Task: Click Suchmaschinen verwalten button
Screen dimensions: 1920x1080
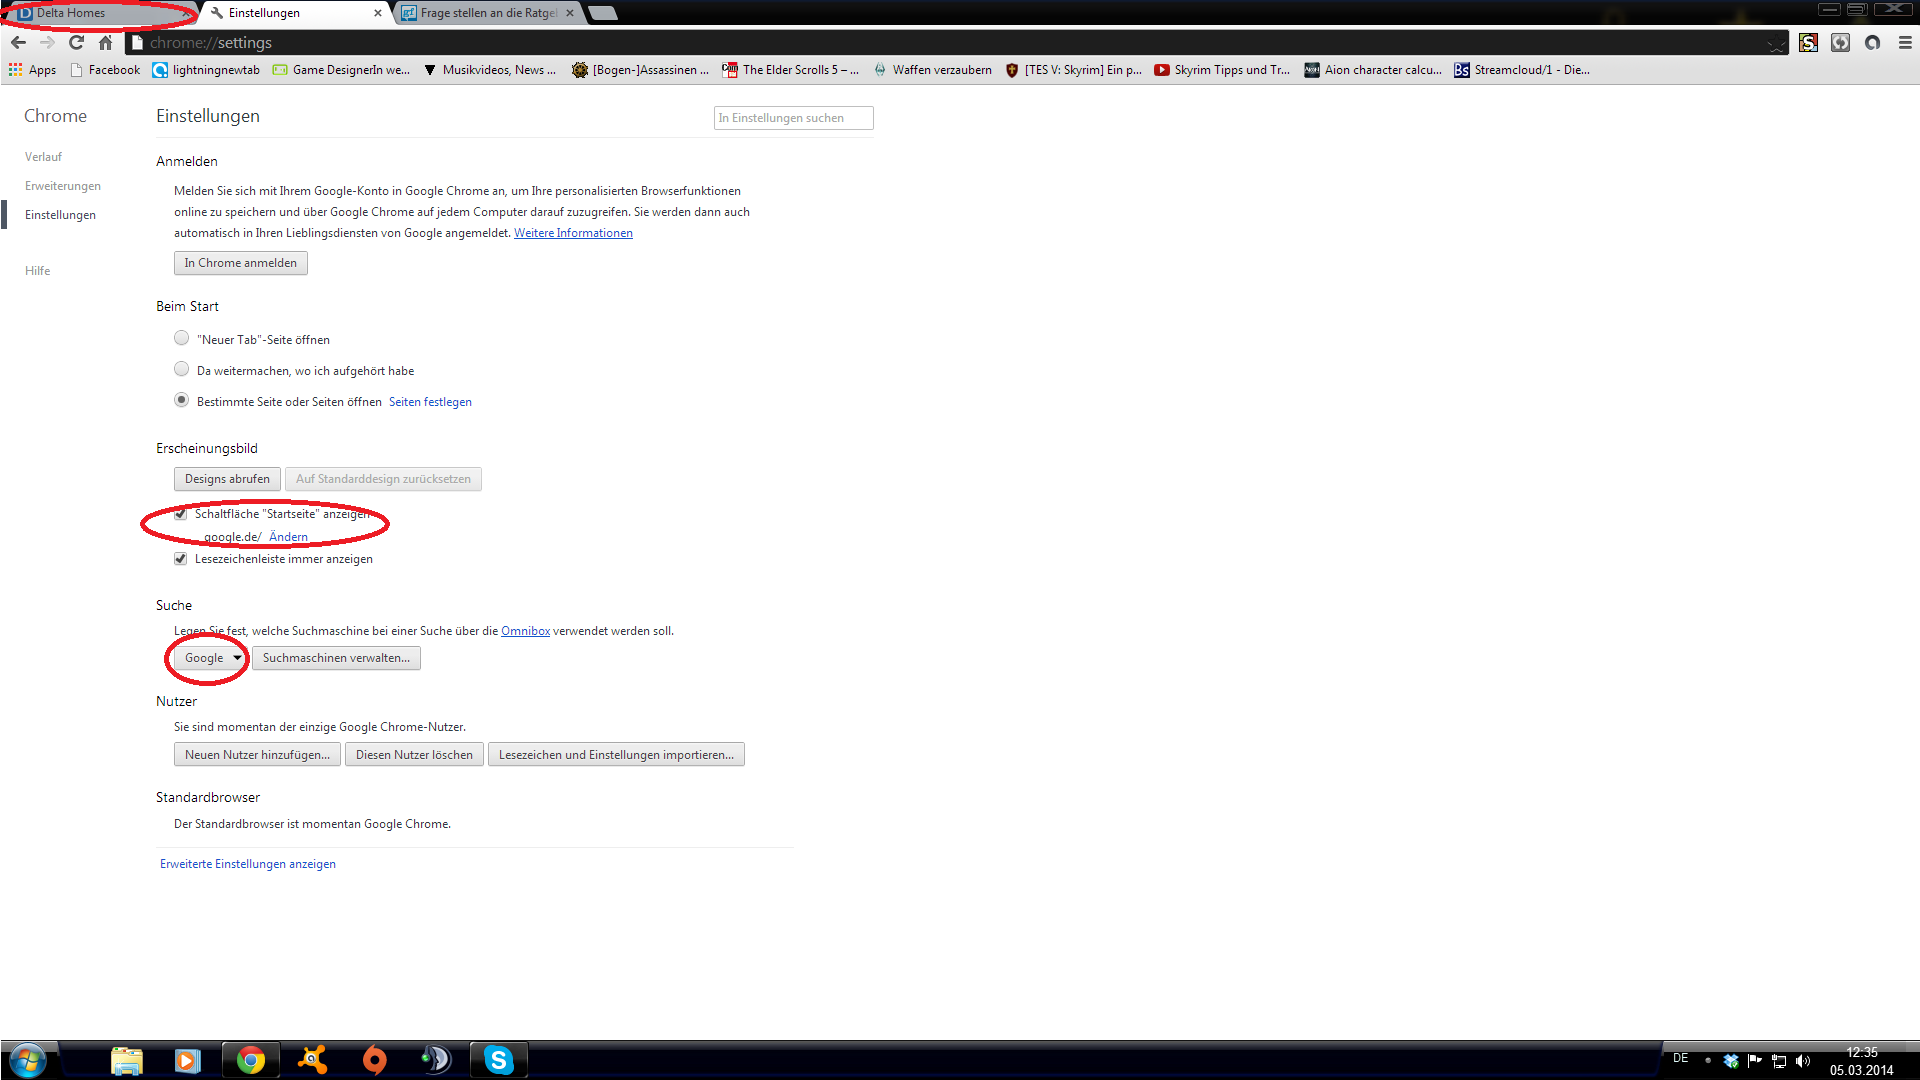Action: tap(336, 658)
